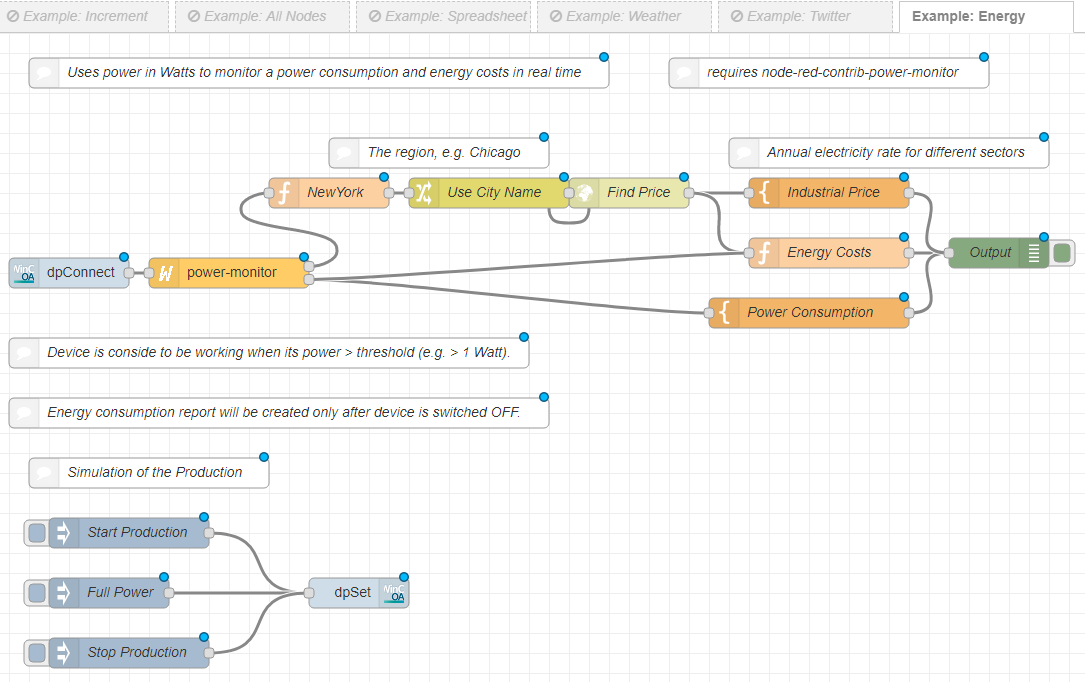1085x682 pixels.
Task: Click the WinCC OA icon on dpConnect node
Action: (23, 272)
